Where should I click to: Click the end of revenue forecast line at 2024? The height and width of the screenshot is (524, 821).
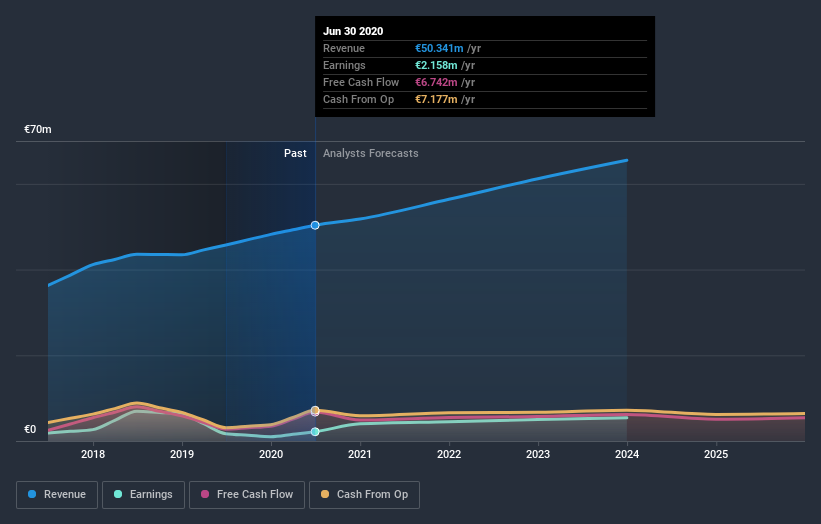click(x=626, y=160)
